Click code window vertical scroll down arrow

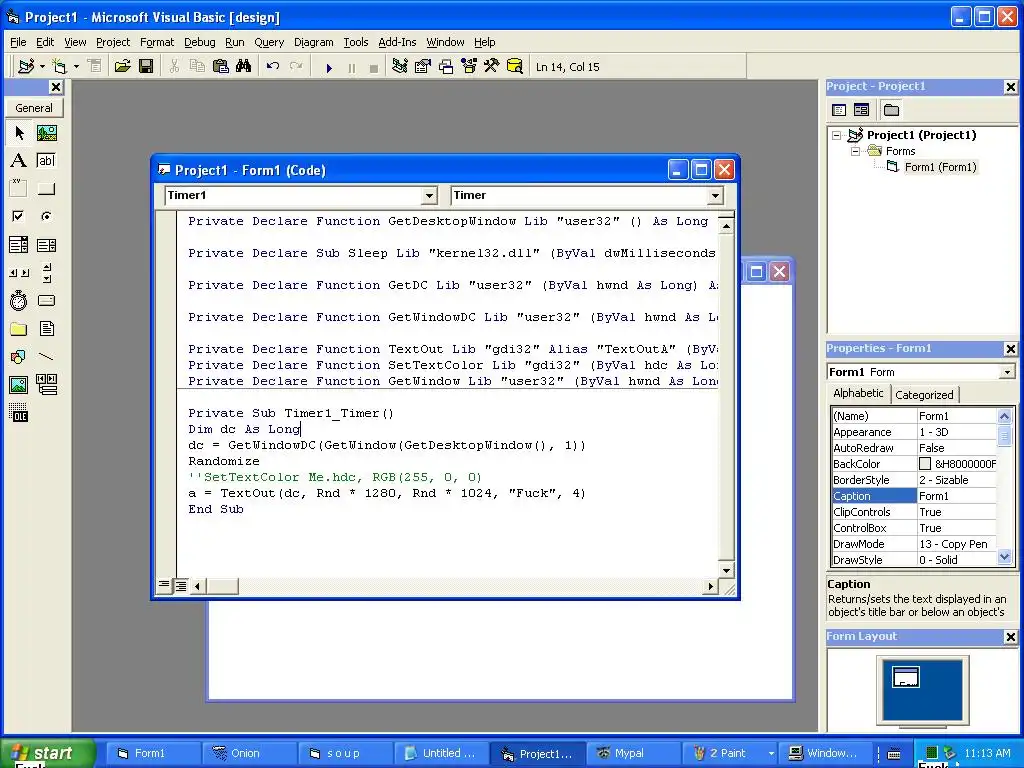726,570
